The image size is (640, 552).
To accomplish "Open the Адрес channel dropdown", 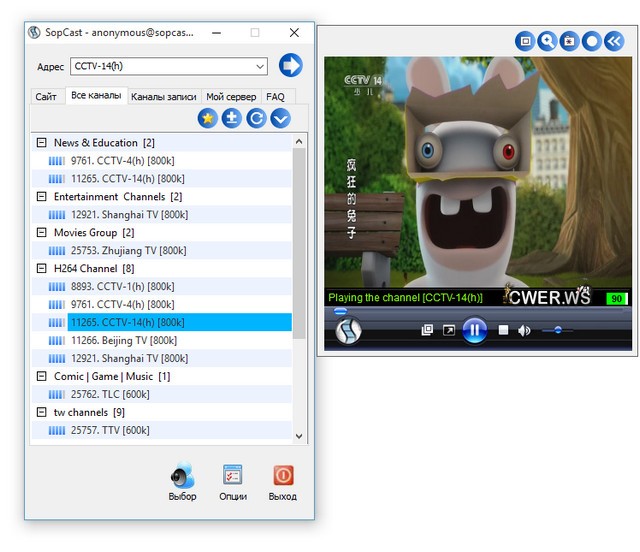I will pos(260,67).
